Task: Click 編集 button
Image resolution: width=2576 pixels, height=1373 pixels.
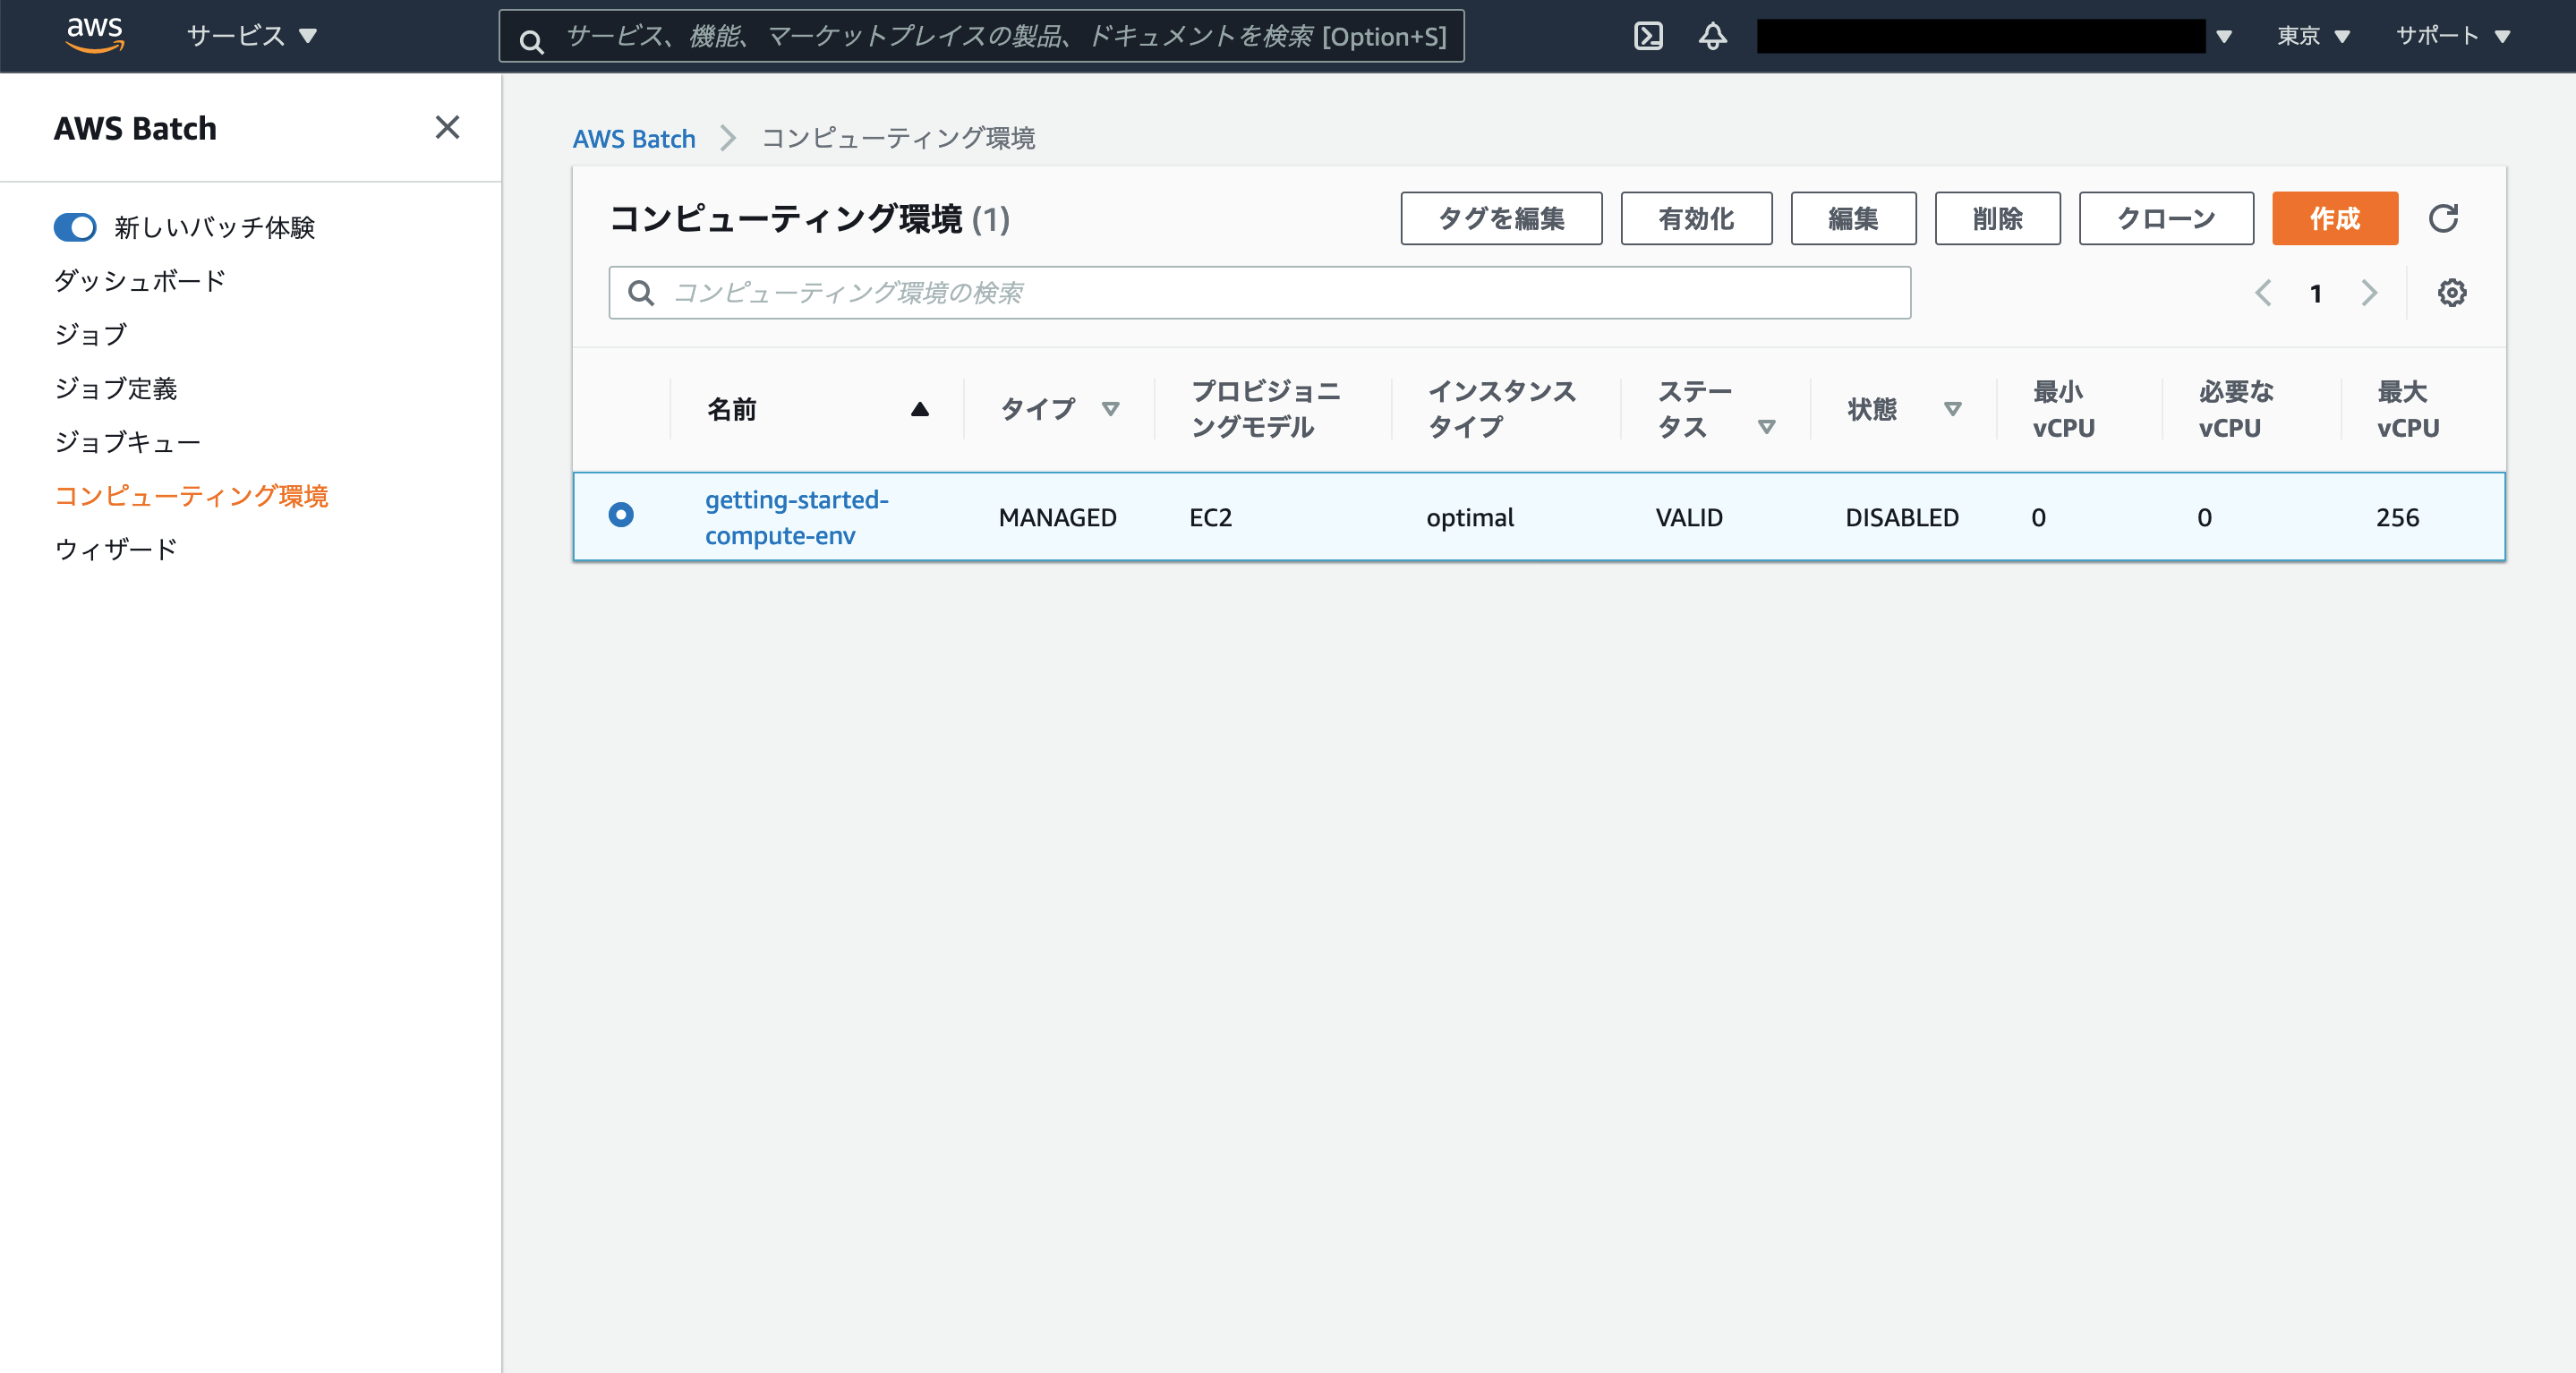Action: [1853, 218]
